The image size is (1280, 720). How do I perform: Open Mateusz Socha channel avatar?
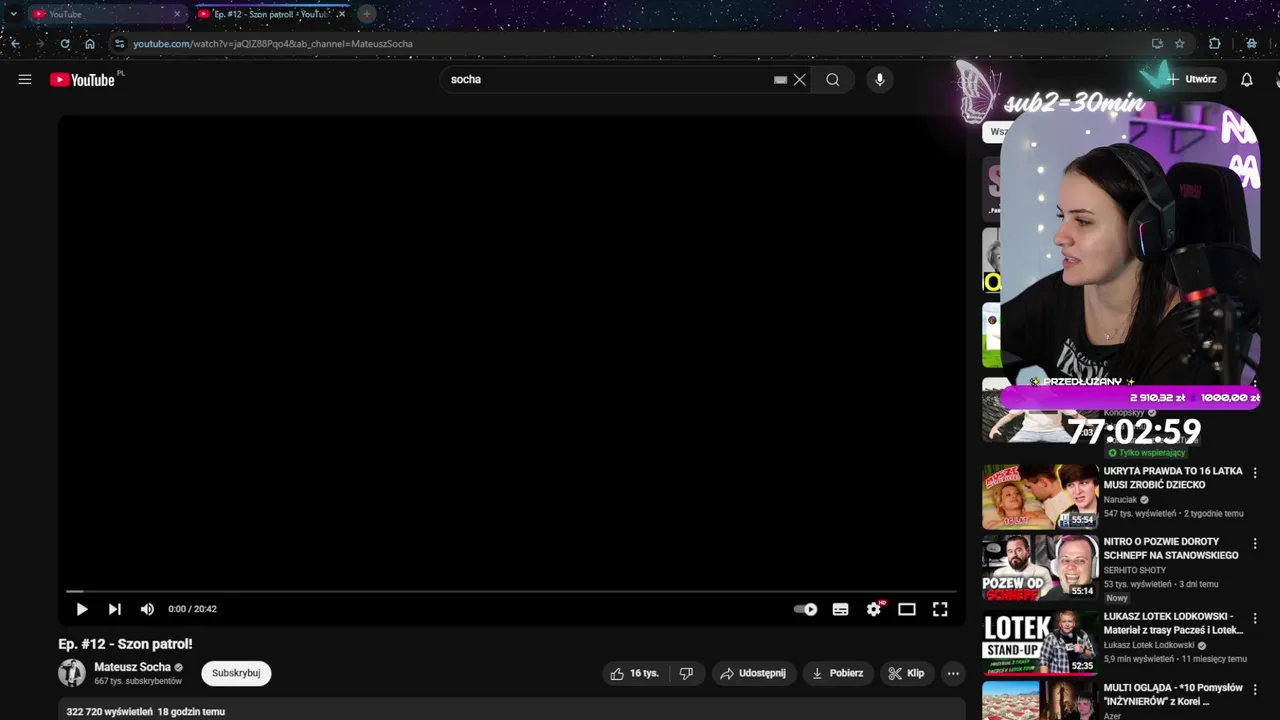[72, 673]
